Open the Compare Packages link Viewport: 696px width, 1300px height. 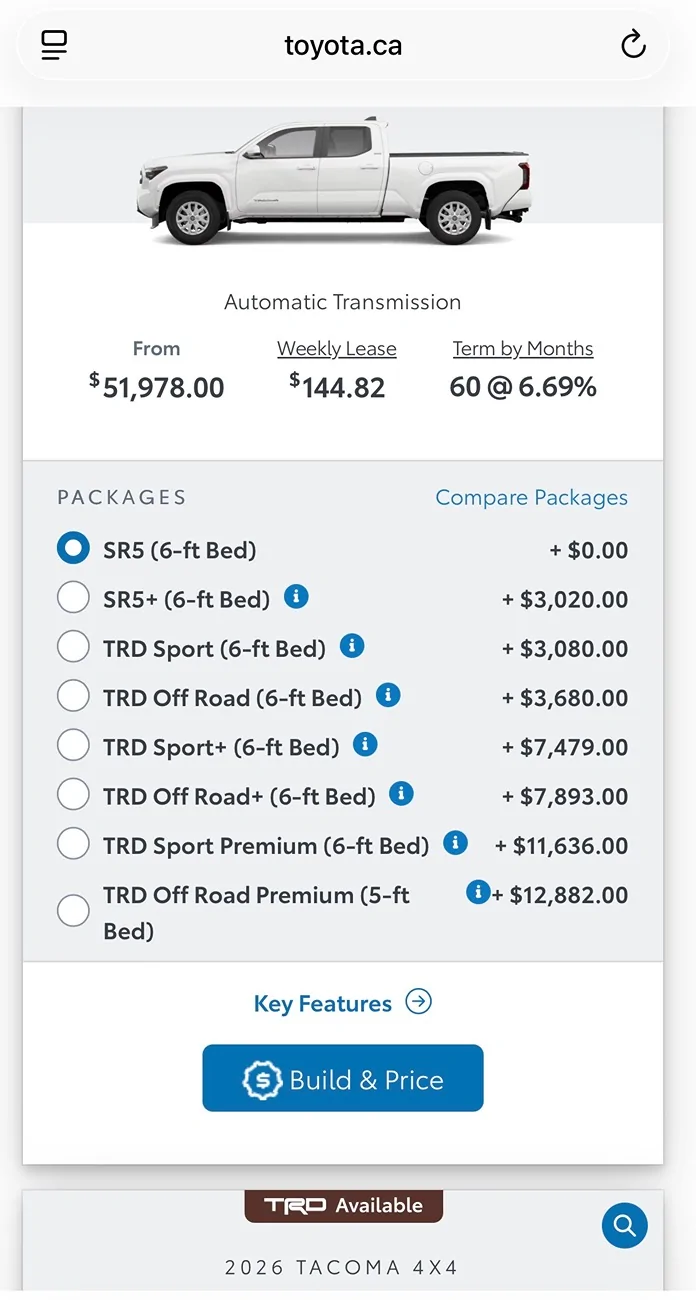tap(531, 498)
